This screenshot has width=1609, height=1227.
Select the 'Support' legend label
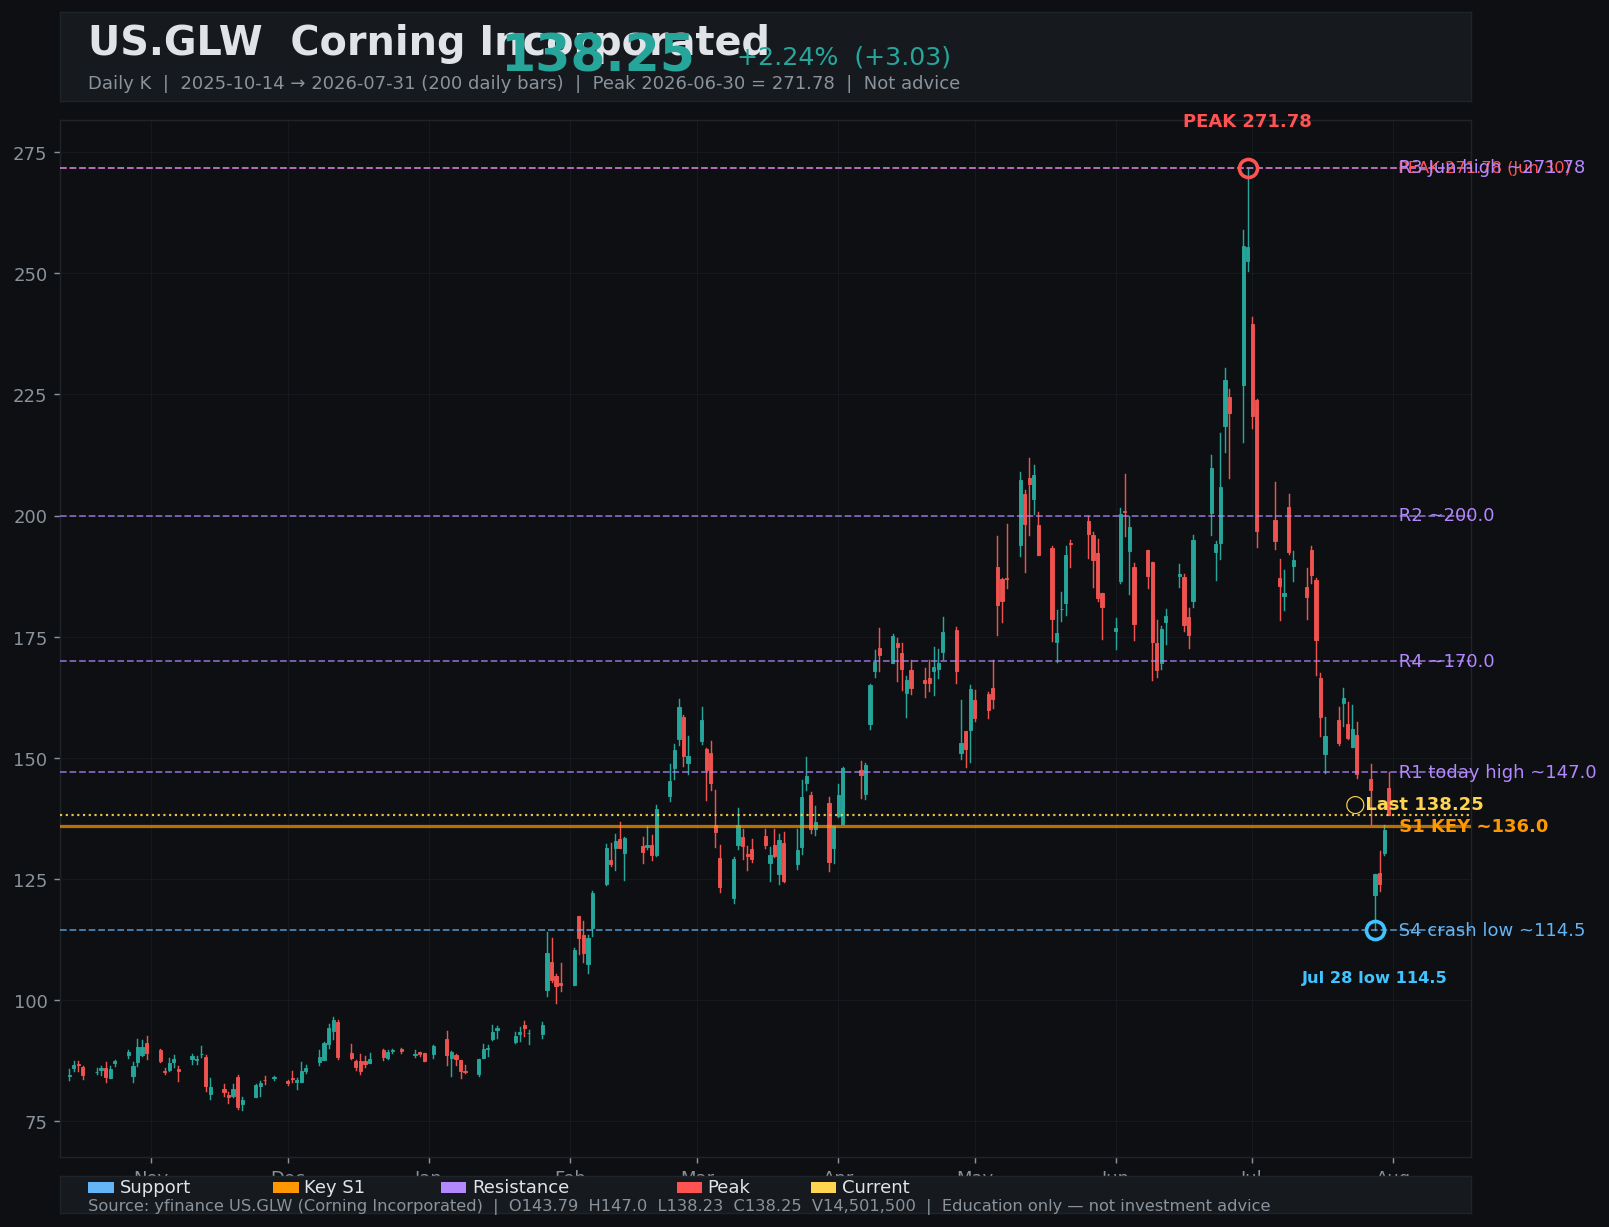(x=155, y=1188)
